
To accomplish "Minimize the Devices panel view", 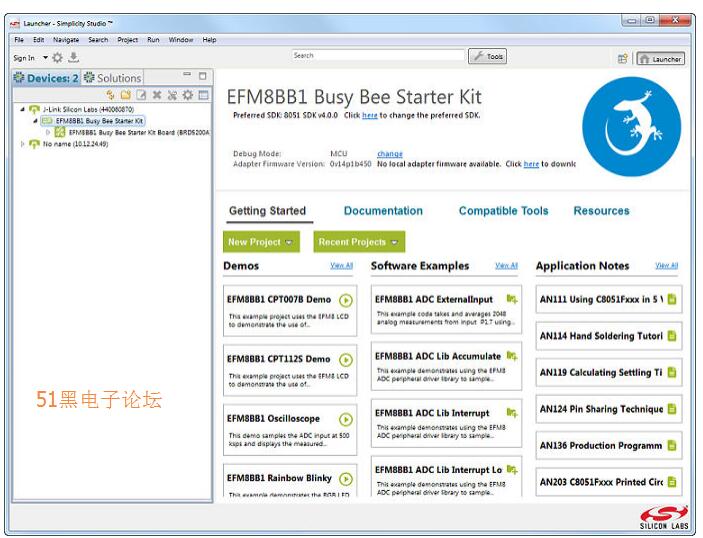I will click(x=187, y=75).
